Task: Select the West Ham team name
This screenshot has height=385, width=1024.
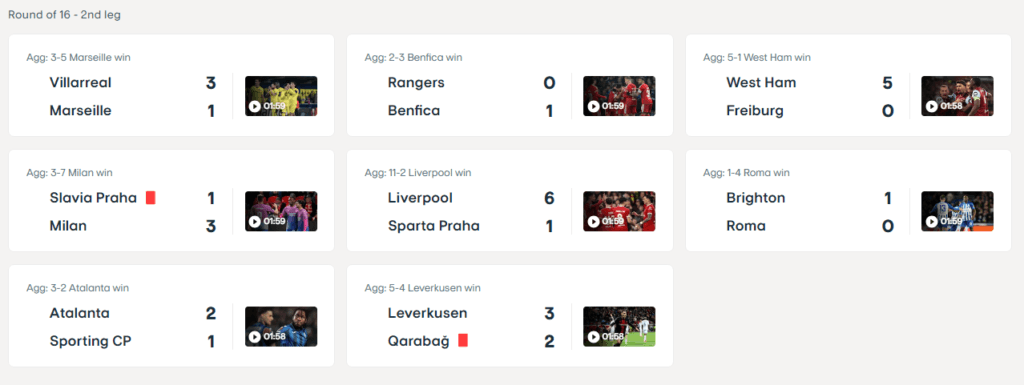Action: pyautogui.click(x=761, y=83)
